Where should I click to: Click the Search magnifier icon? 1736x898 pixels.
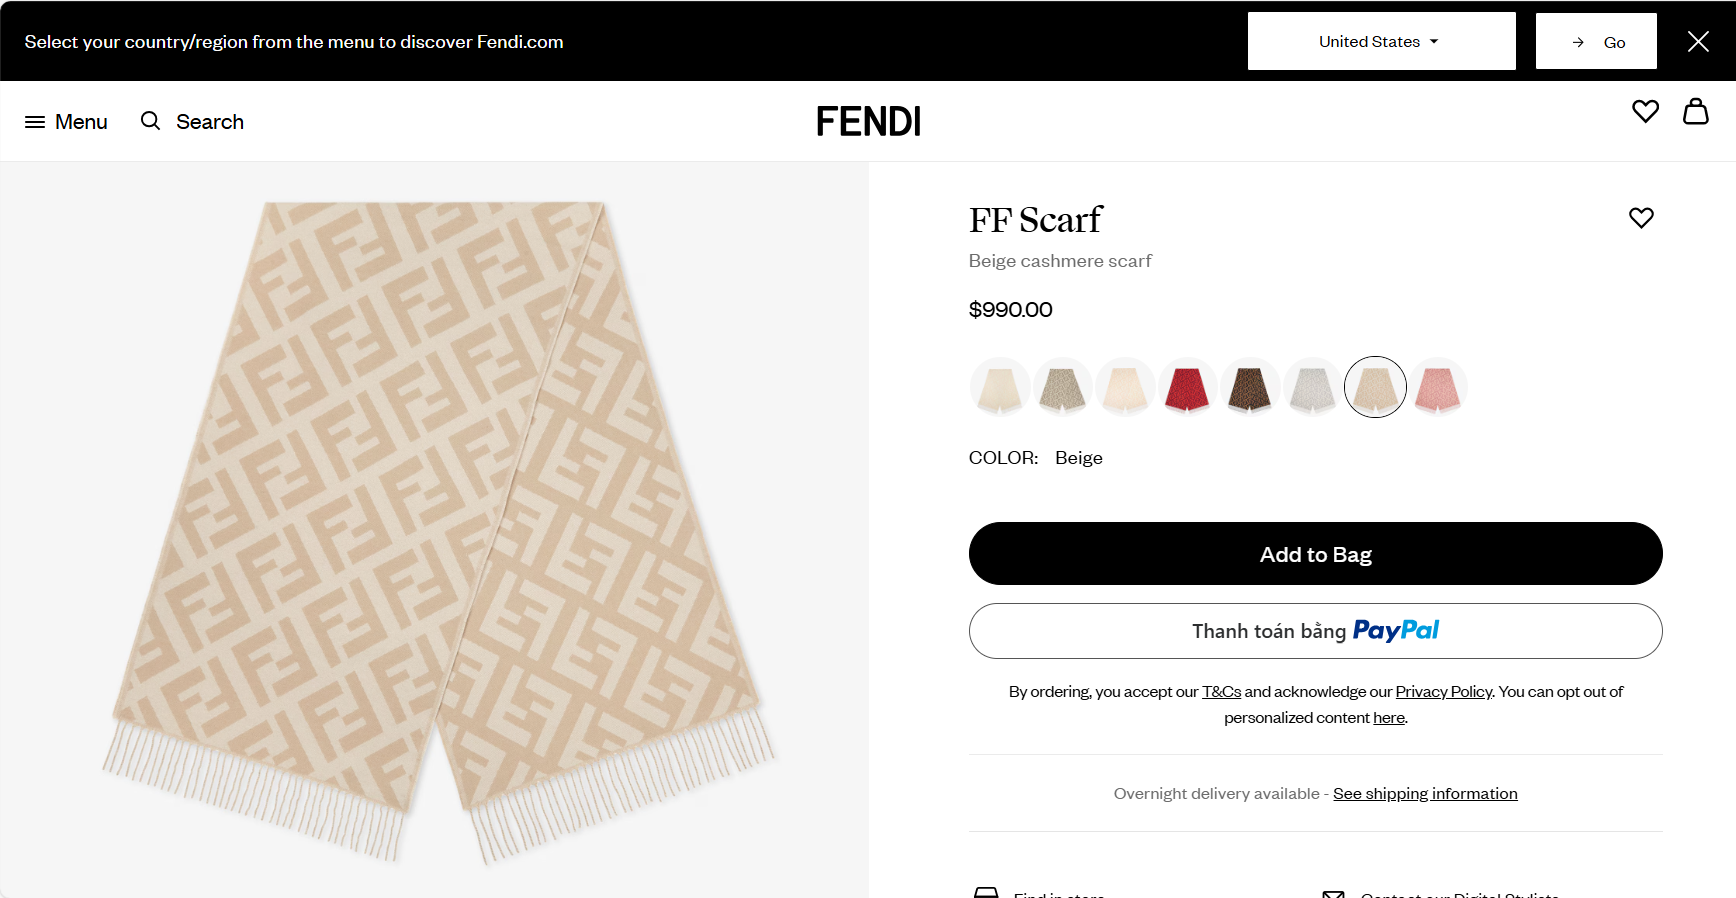(151, 121)
